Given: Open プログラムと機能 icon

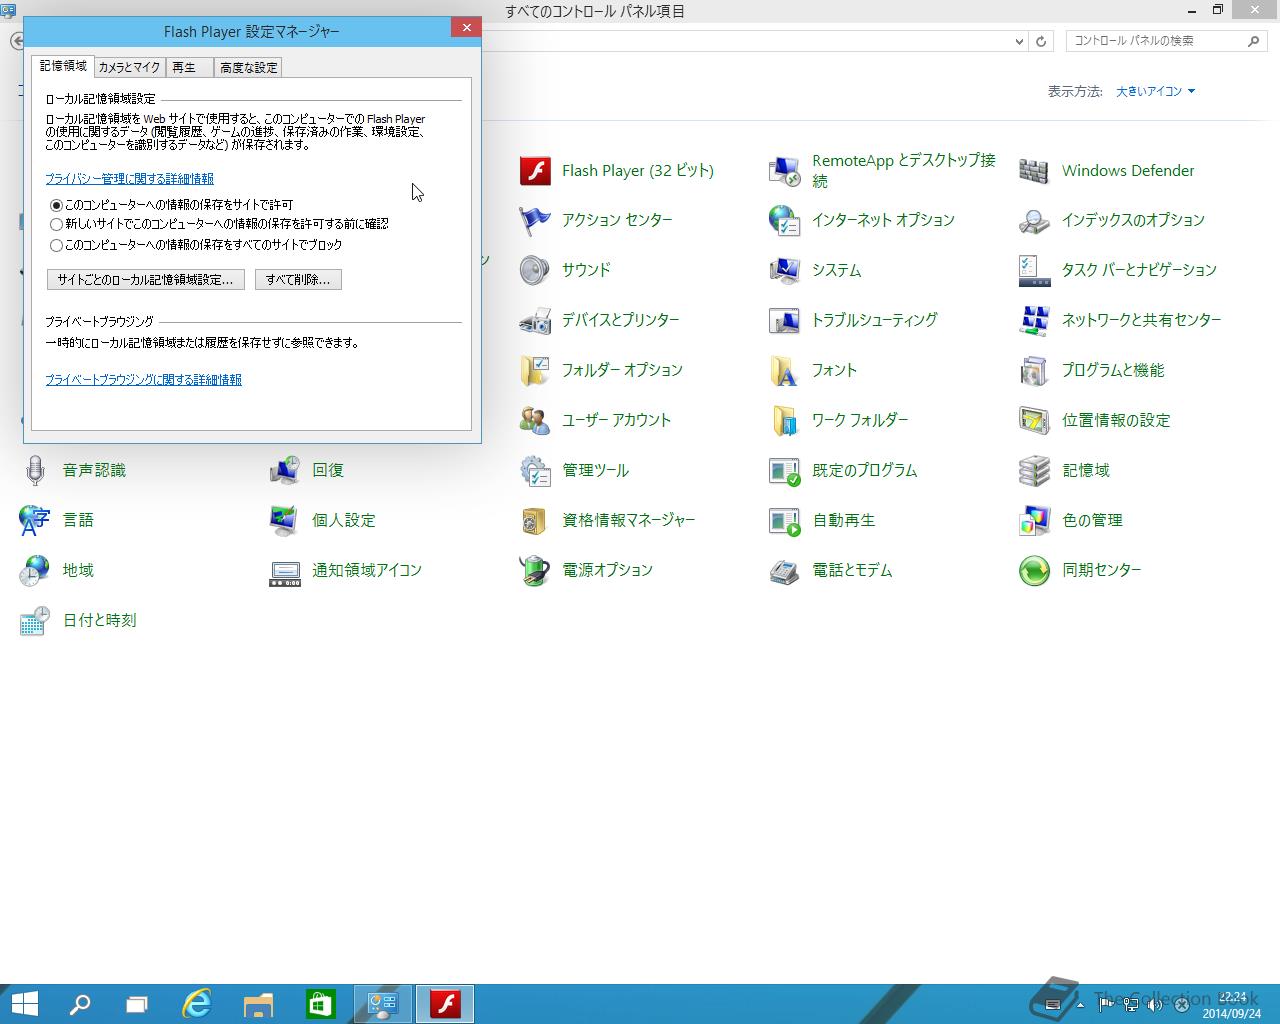Looking at the screenshot, I should pos(1035,371).
